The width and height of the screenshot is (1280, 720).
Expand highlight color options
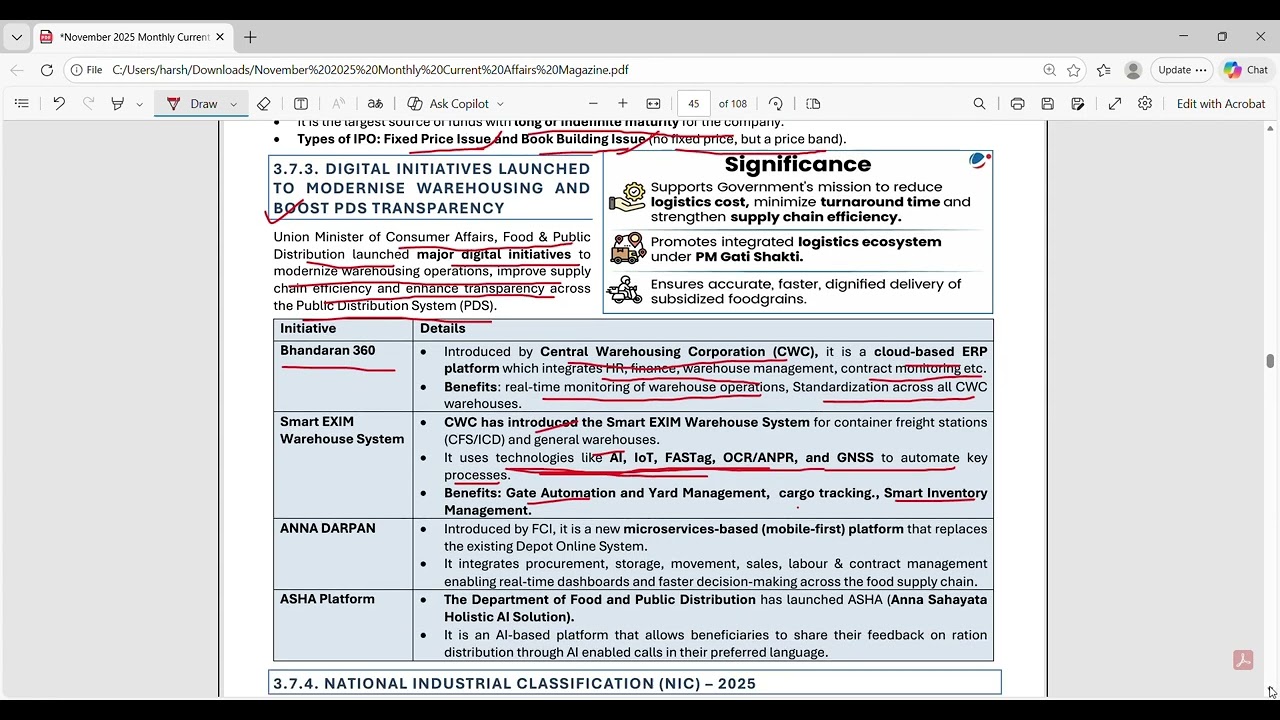[139, 104]
